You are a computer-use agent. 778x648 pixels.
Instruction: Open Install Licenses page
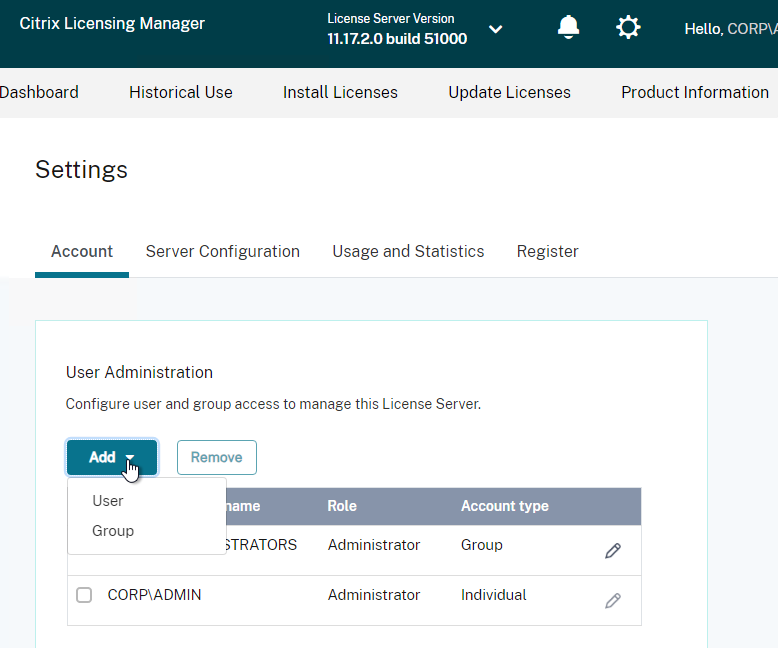click(340, 92)
